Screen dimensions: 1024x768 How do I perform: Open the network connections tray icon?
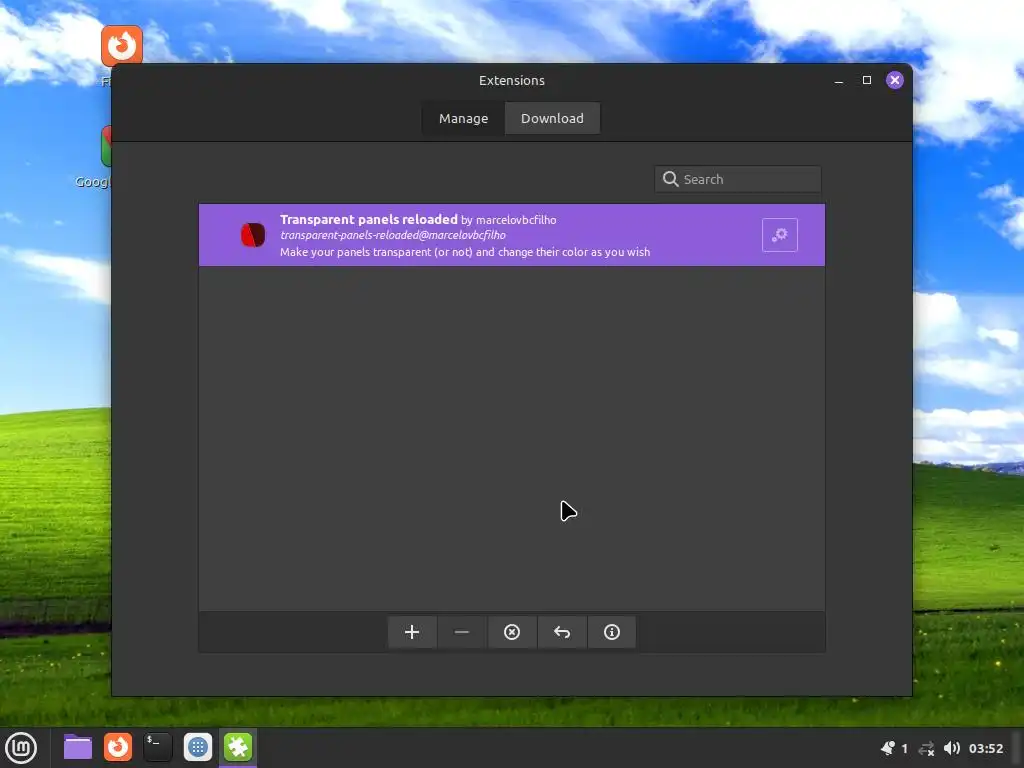(x=926, y=748)
